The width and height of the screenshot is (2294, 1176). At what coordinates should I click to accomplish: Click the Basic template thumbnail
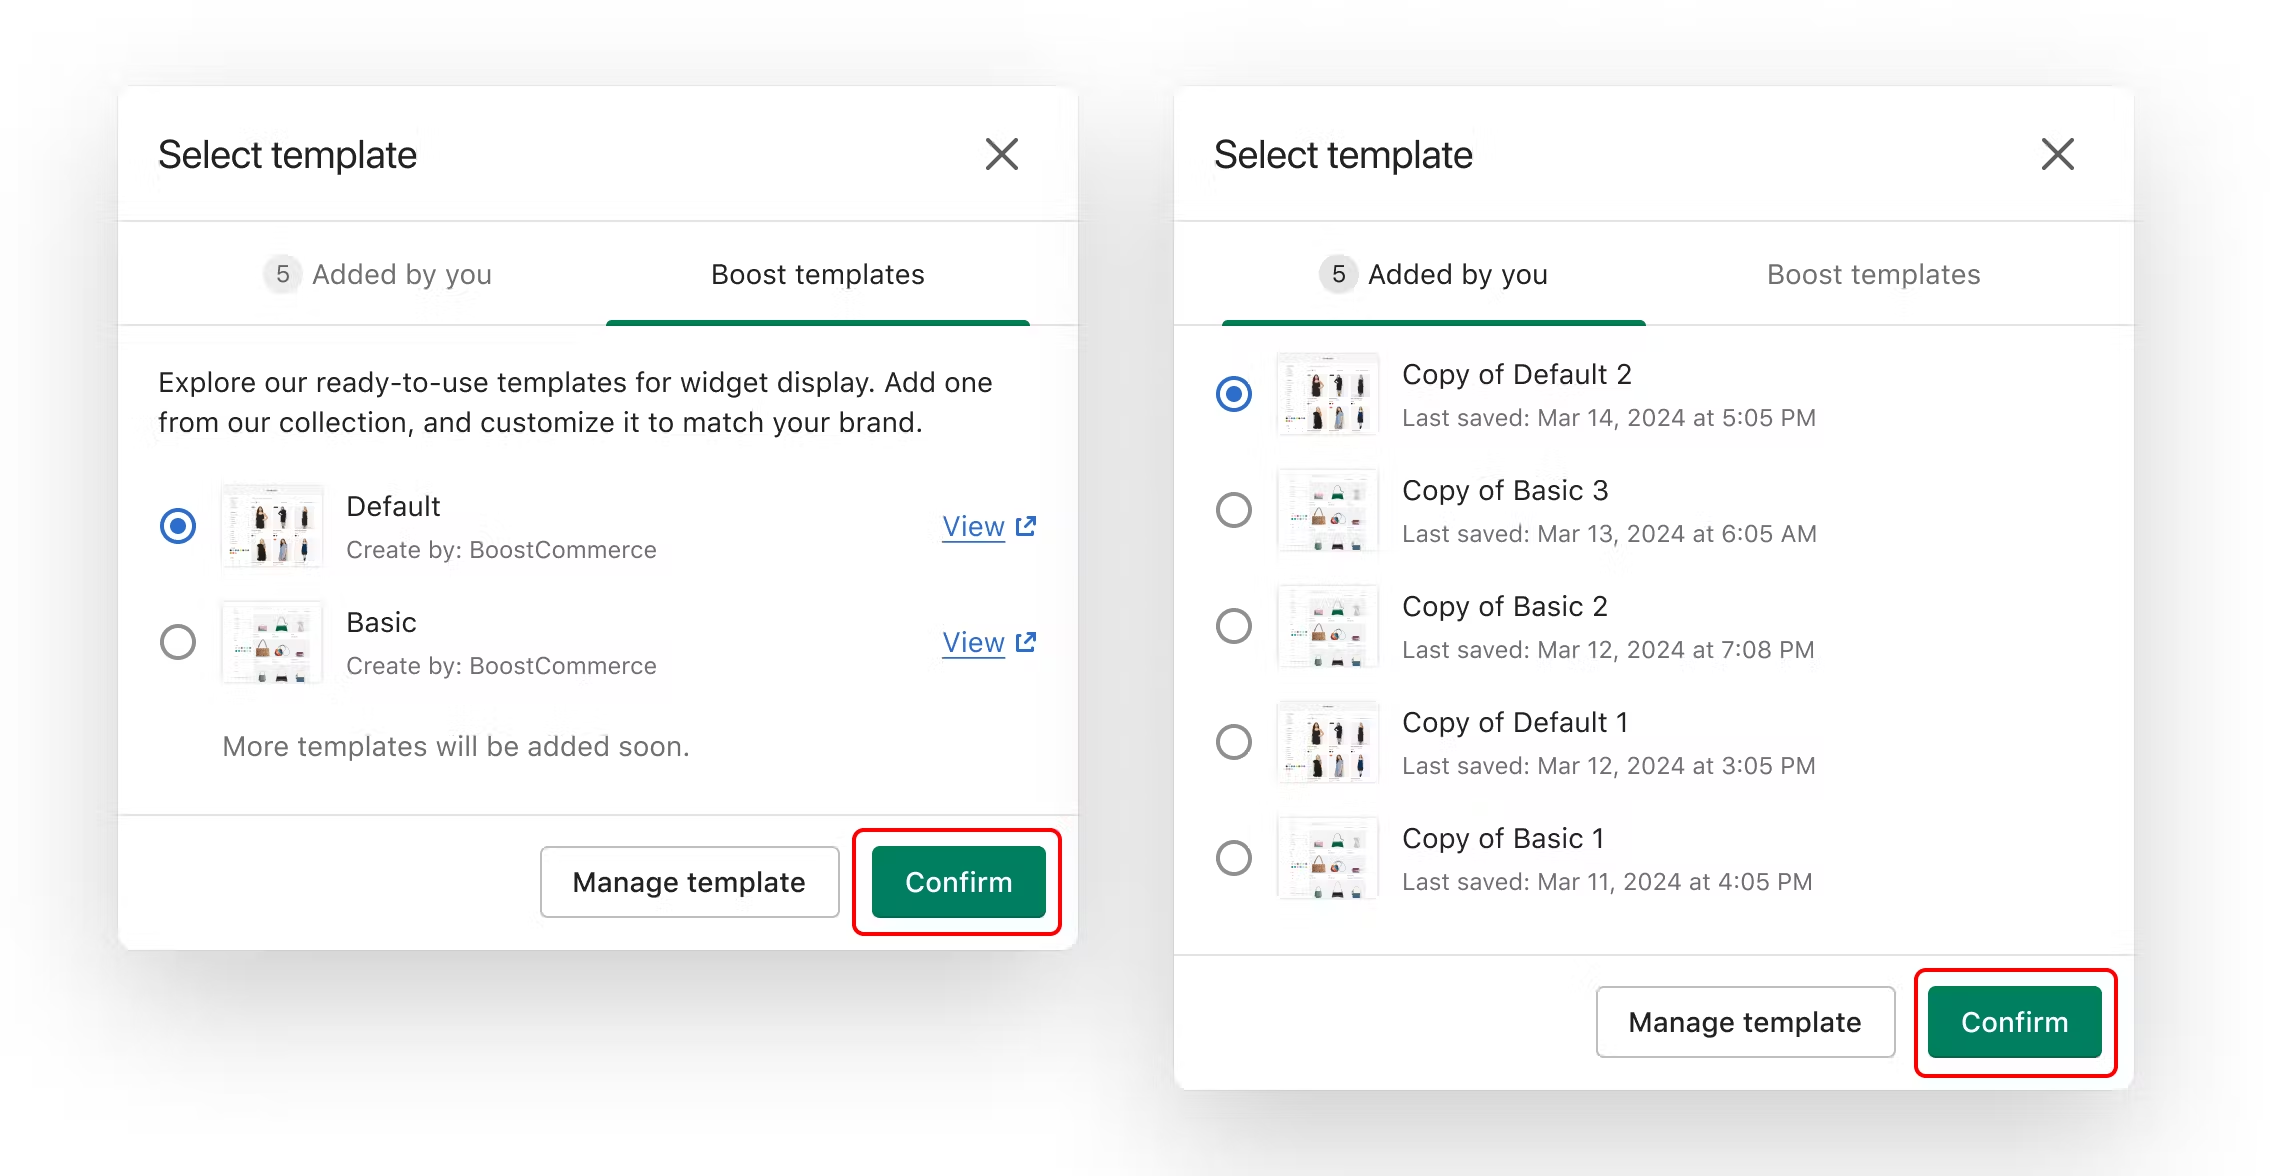(272, 642)
